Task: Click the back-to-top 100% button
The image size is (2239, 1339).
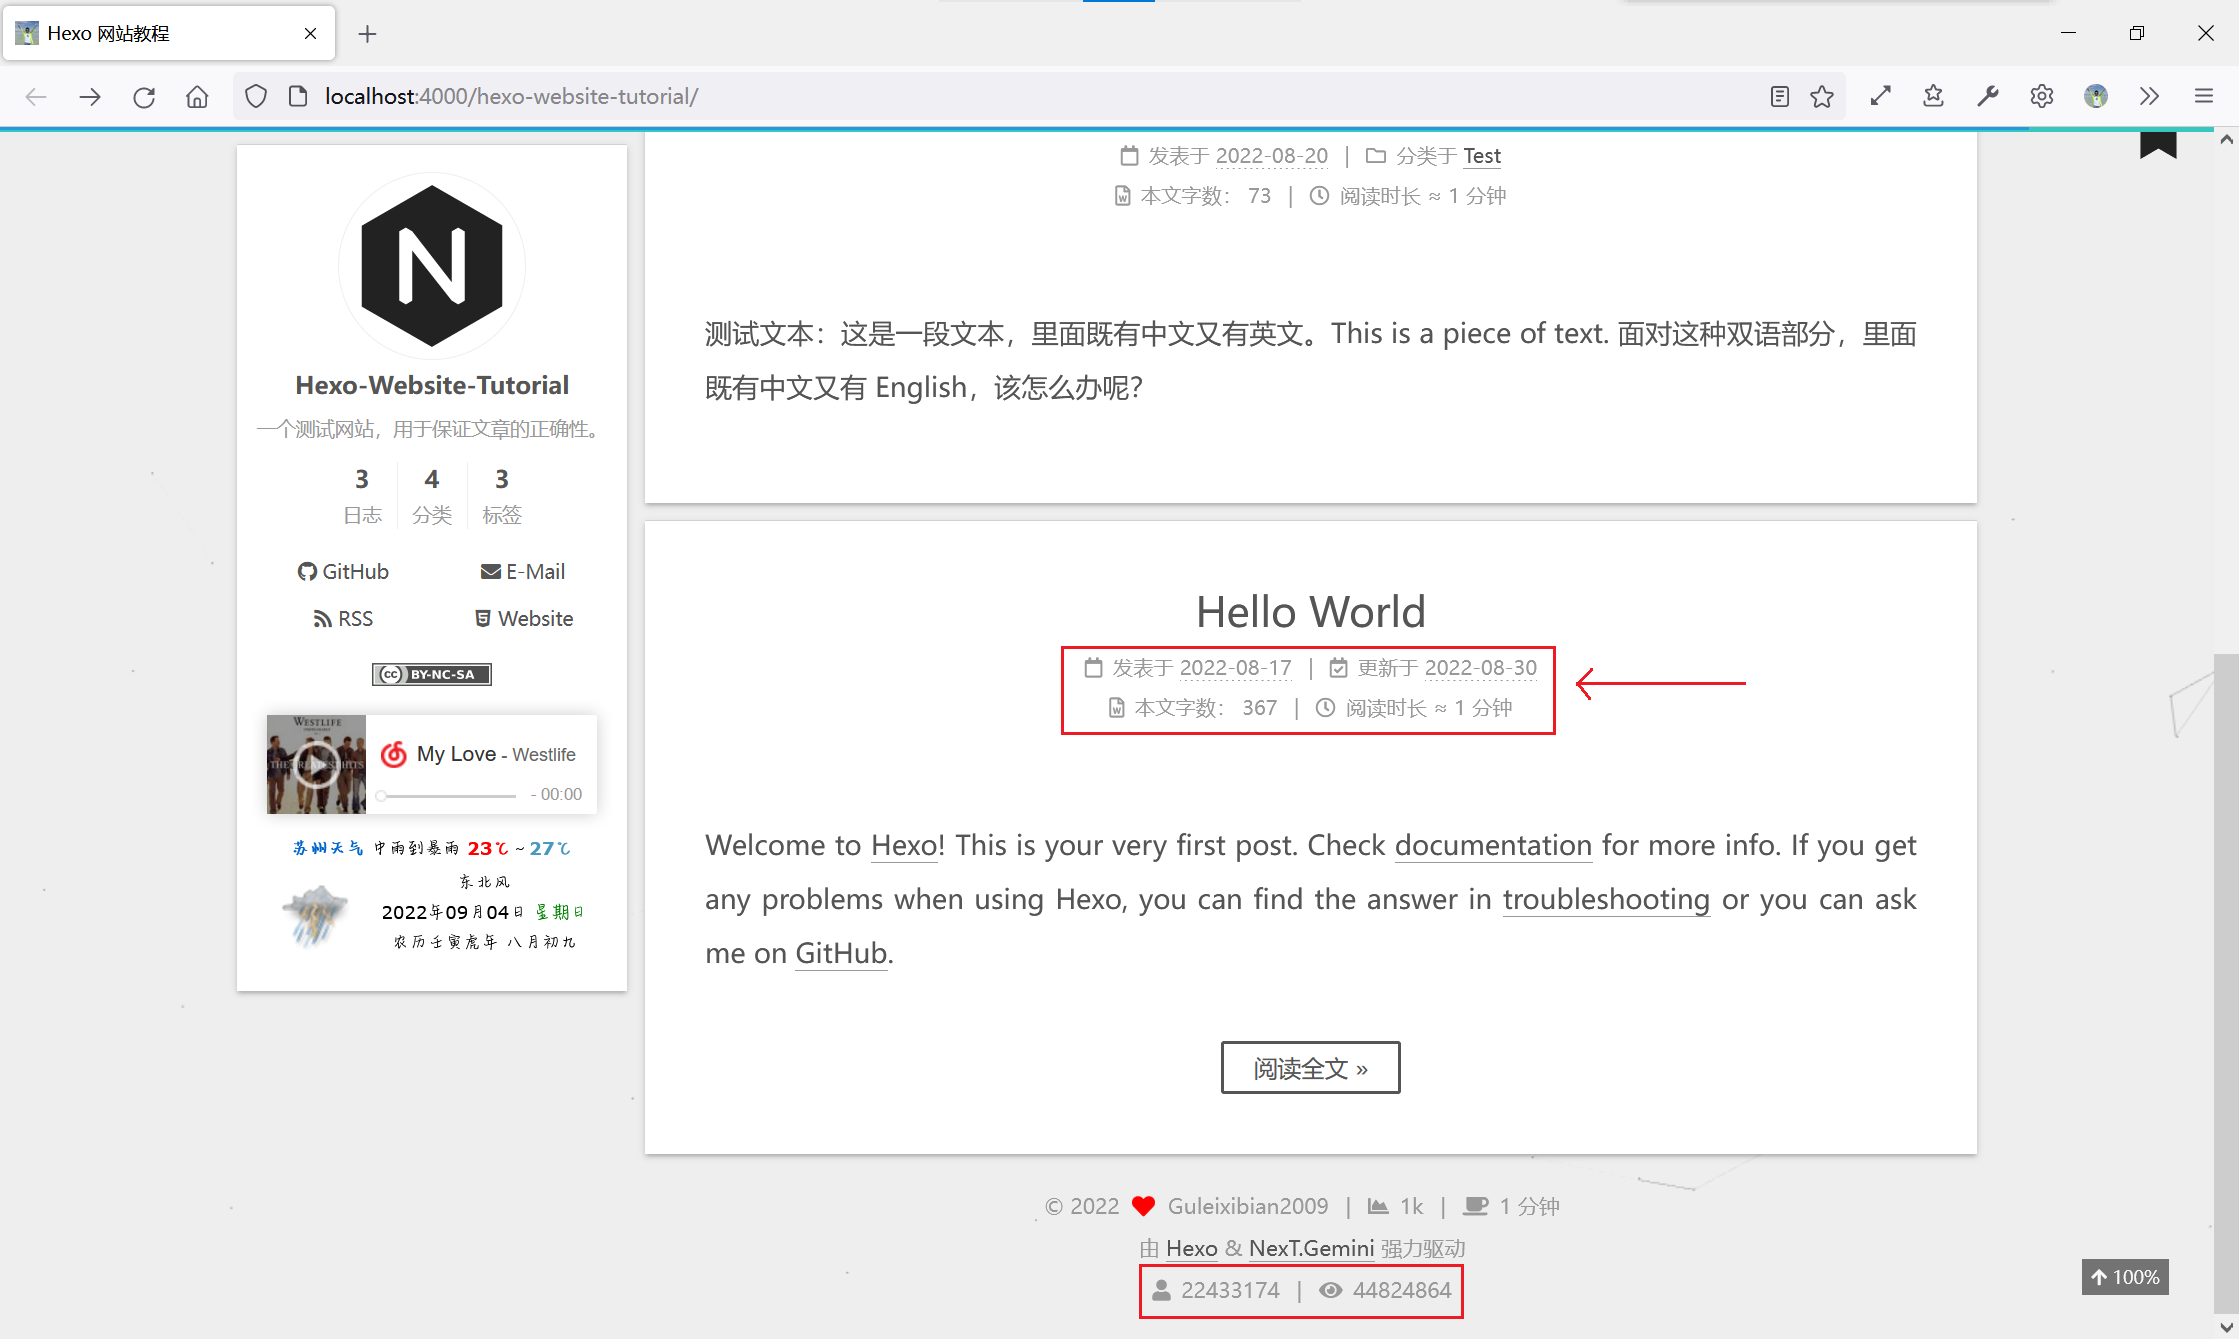Action: click(2125, 1277)
